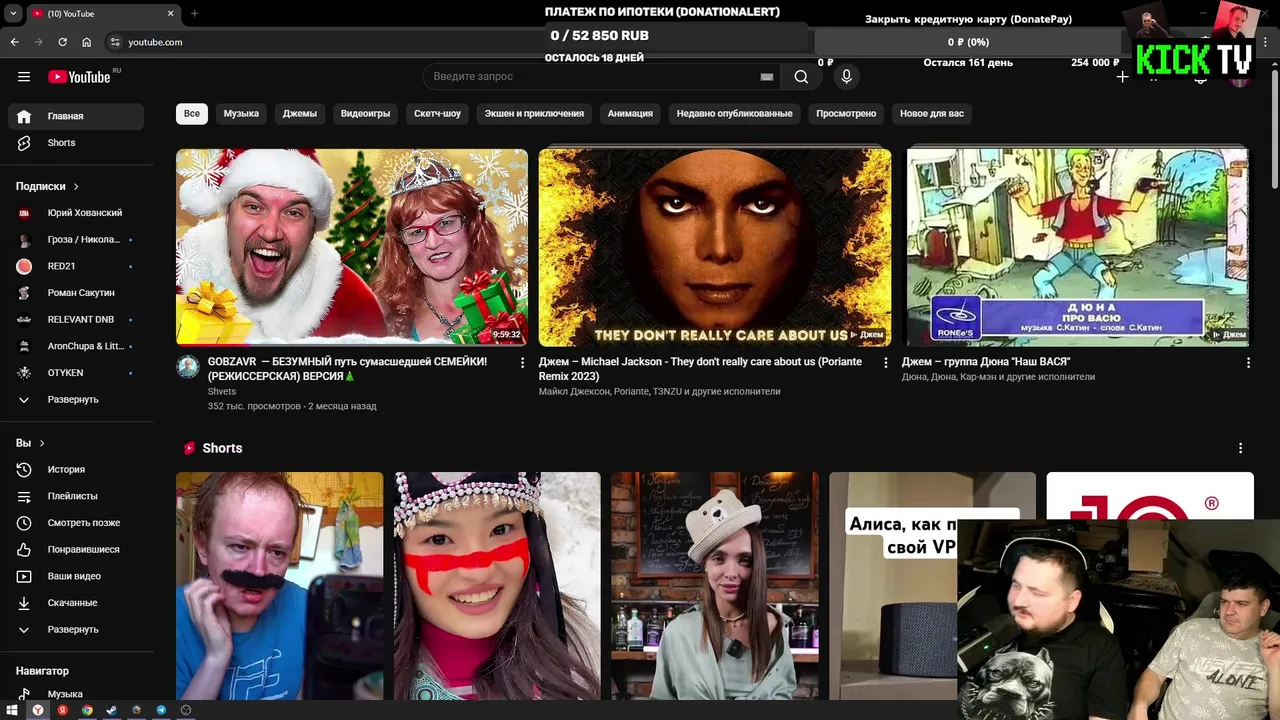
Task: Open the GOBZAVR video title
Action: [x=347, y=369]
